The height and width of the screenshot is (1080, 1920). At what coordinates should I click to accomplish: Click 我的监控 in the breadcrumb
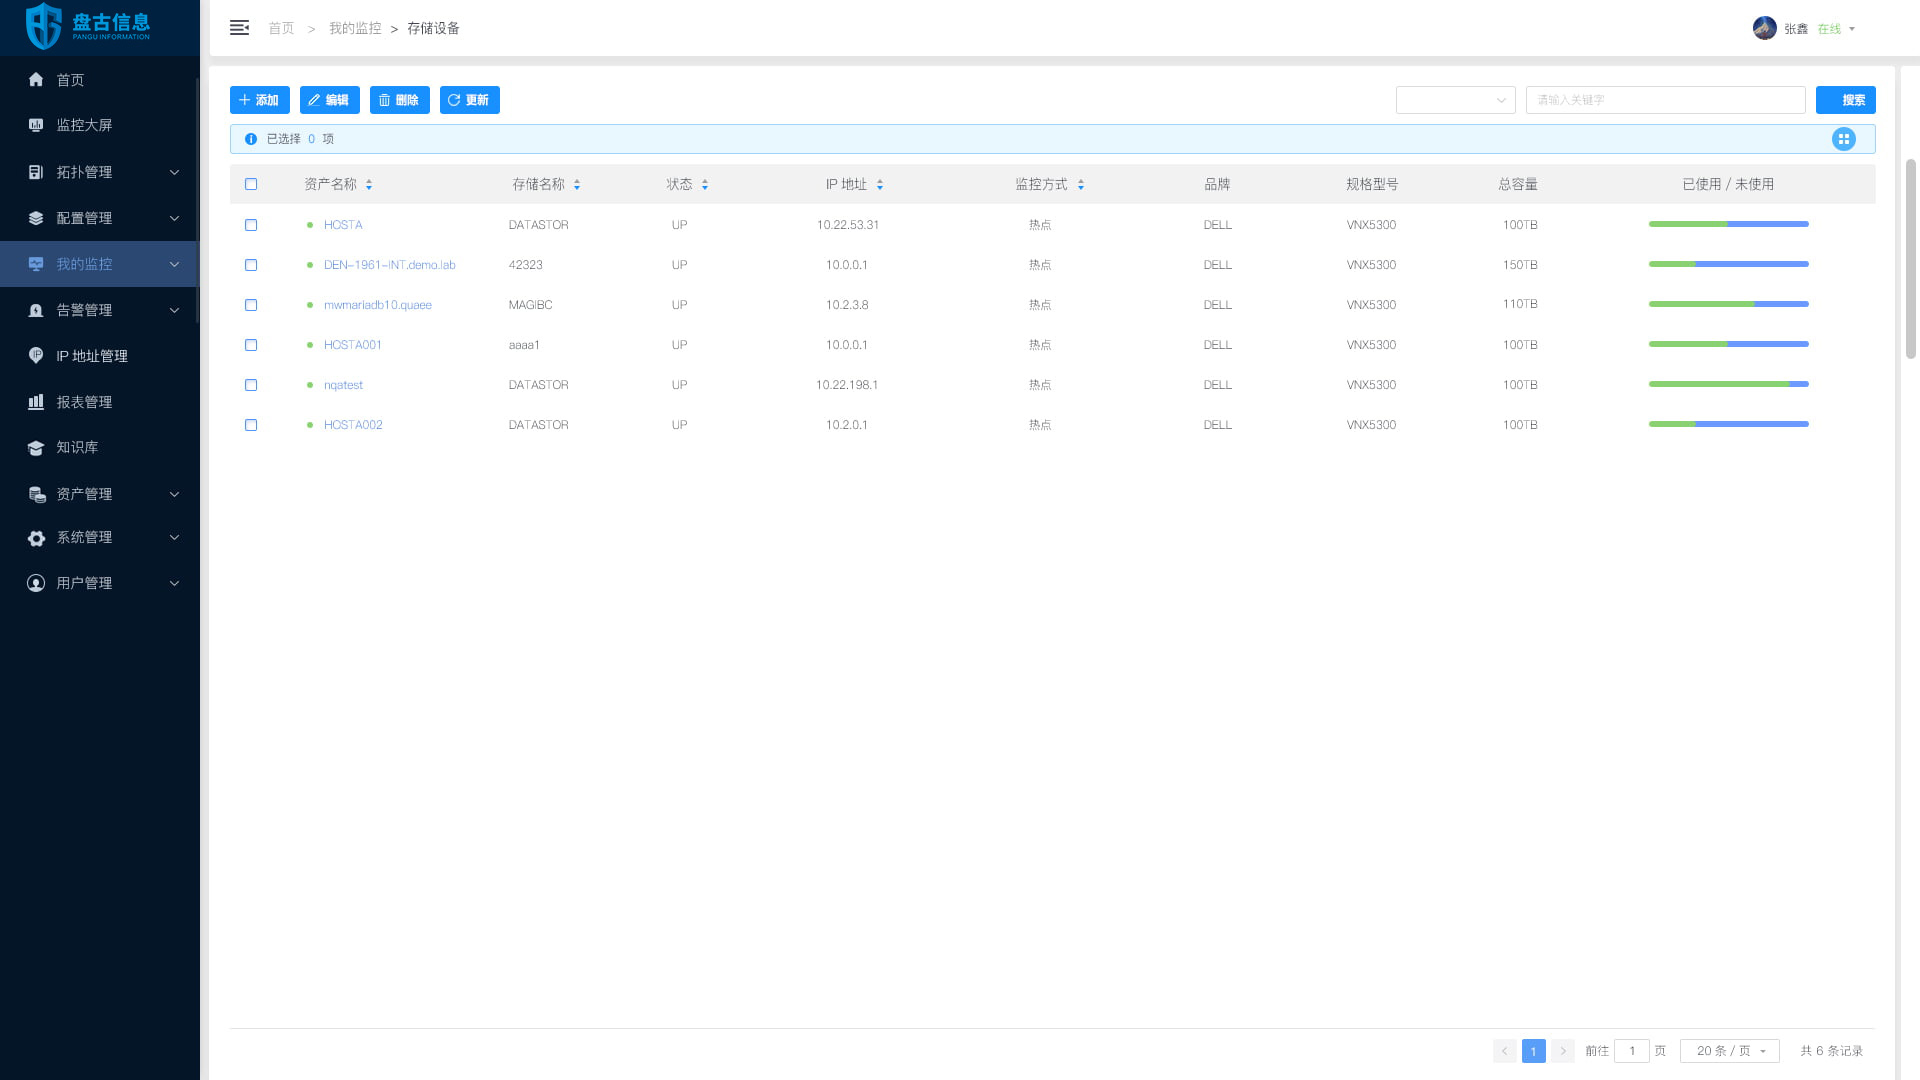[x=355, y=29]
